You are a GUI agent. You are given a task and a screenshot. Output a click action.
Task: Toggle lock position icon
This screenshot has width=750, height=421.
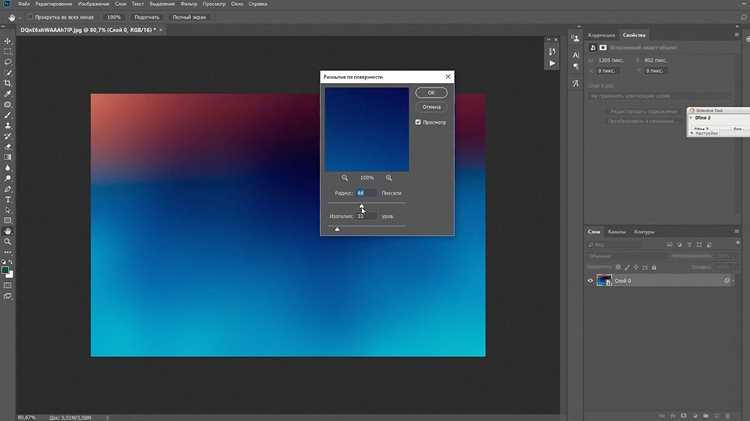(x=636, y=267)
